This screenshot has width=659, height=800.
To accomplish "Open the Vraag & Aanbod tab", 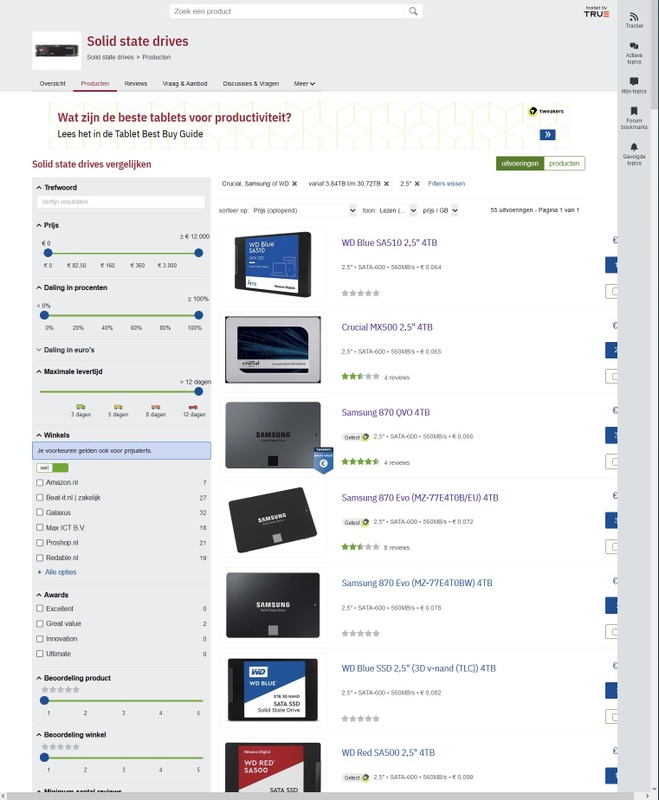I will [x=185, y=84].
